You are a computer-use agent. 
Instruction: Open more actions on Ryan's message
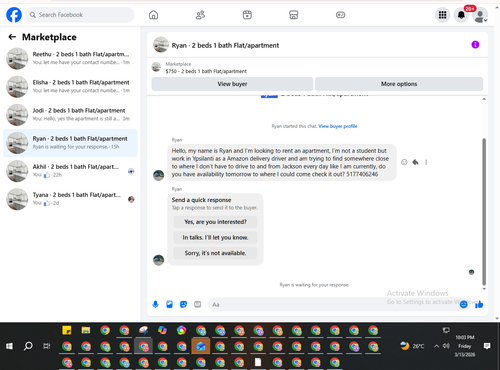(426, 162)
